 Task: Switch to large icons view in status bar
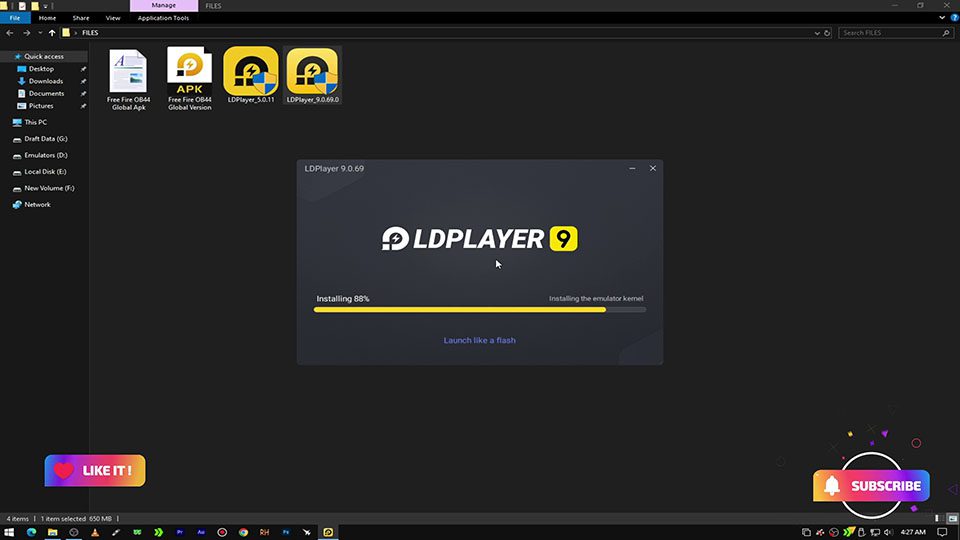[x=953, y=519]
